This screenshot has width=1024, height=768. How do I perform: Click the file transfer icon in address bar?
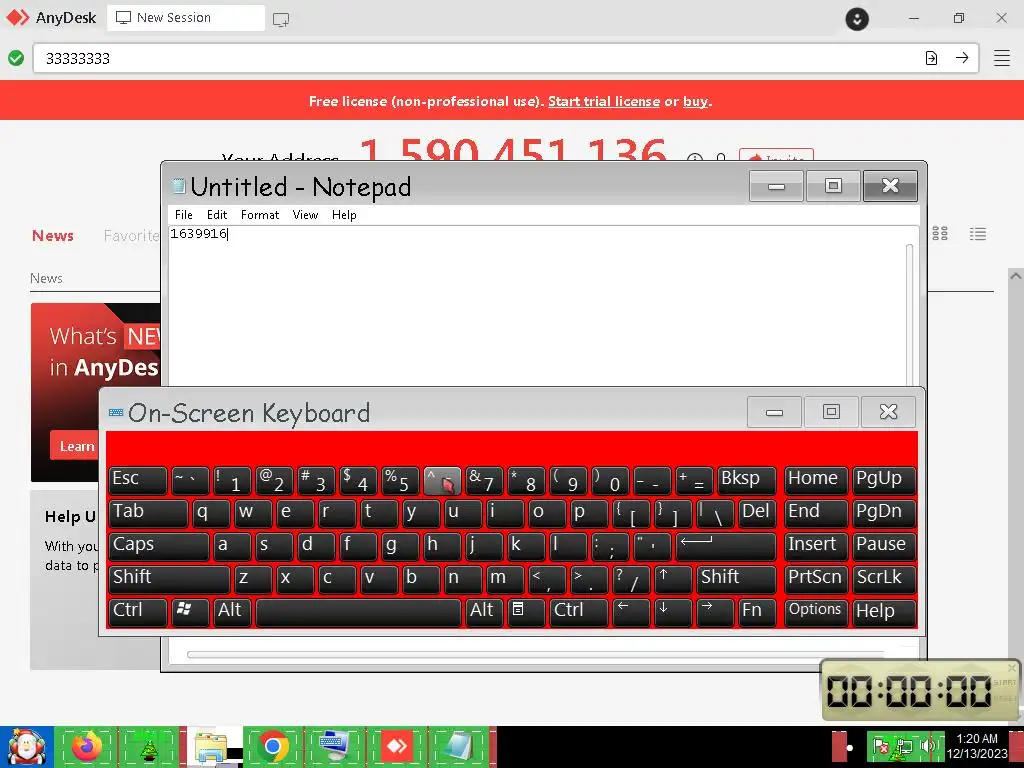point(931,58)
